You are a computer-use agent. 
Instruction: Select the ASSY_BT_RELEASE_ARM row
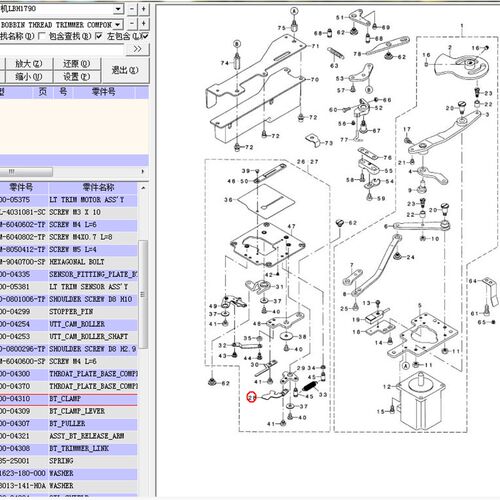pyautogui.click(x=68, y=436)
